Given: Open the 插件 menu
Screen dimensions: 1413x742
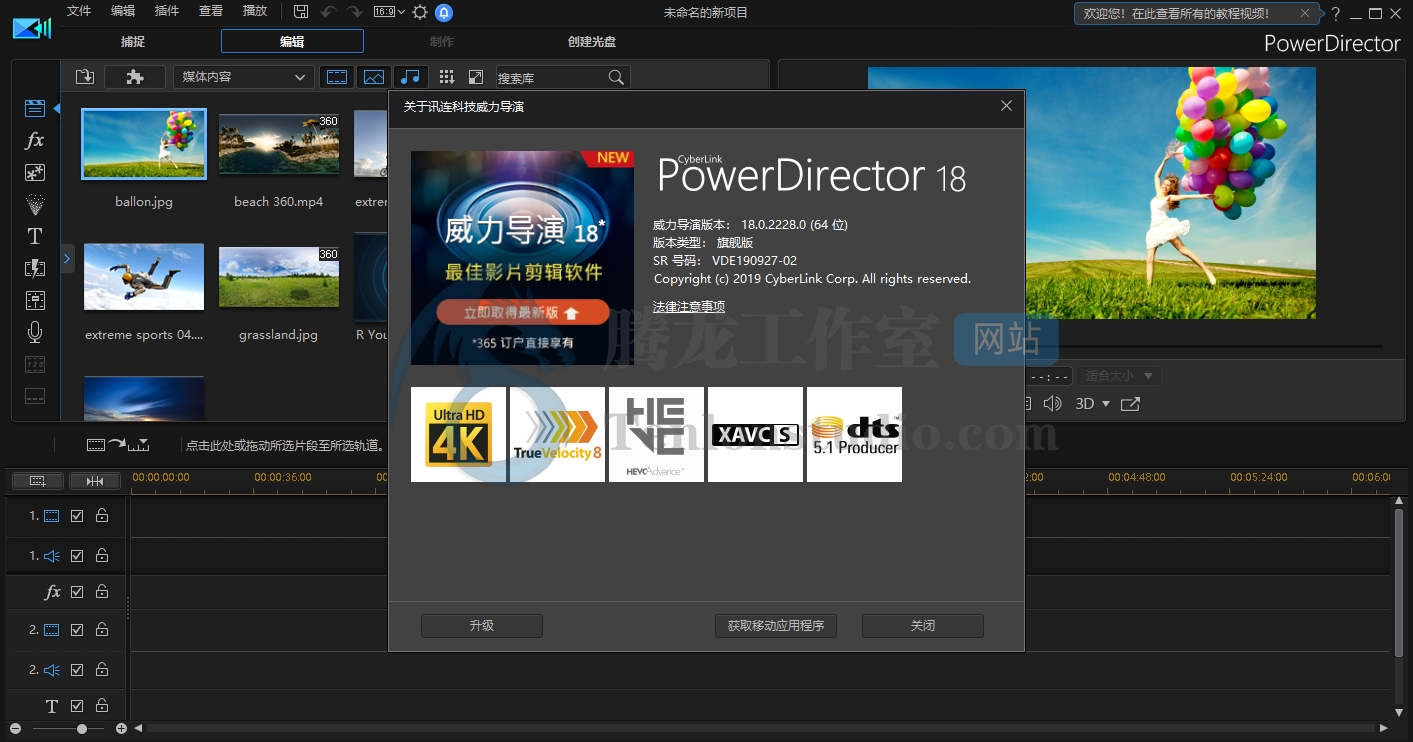Looking at the screenshot, I should pyautogui.click(x=167, y=11).
